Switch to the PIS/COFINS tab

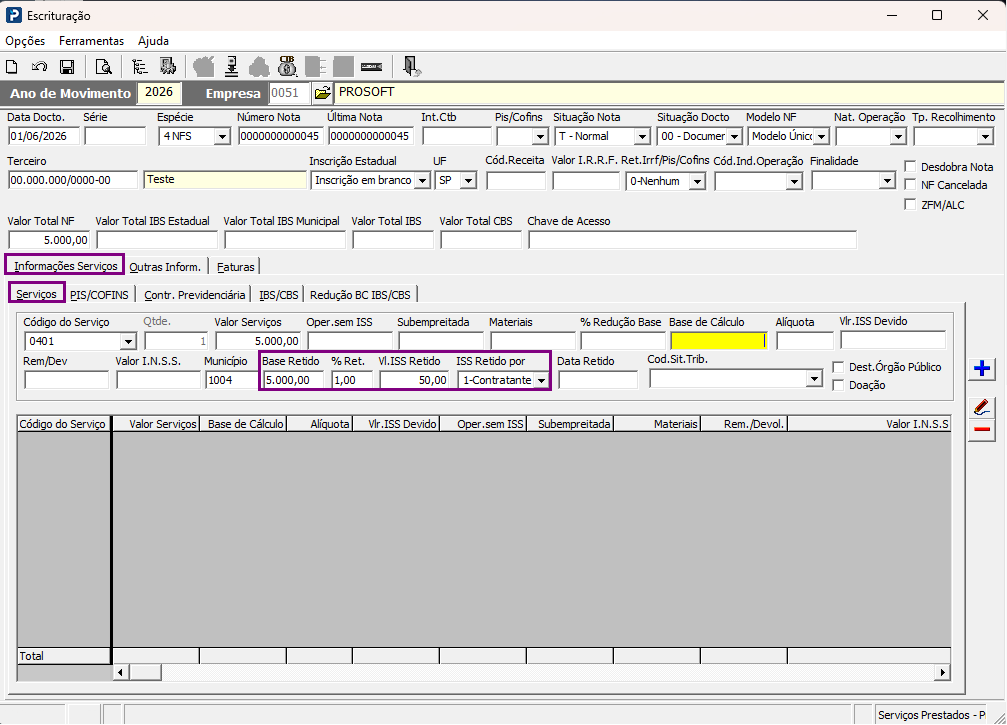(x=100, y=295)
